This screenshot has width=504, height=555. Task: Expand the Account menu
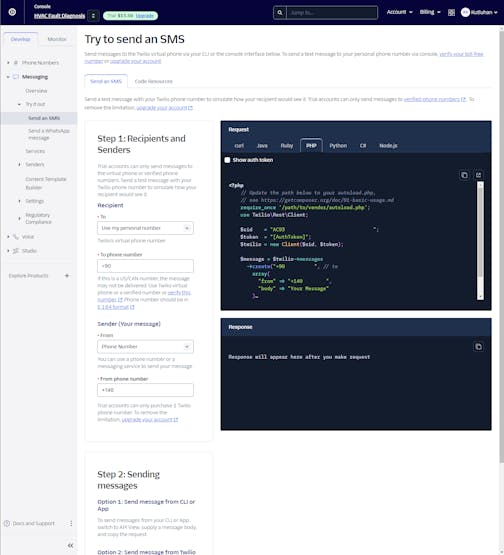coord(399,12)
